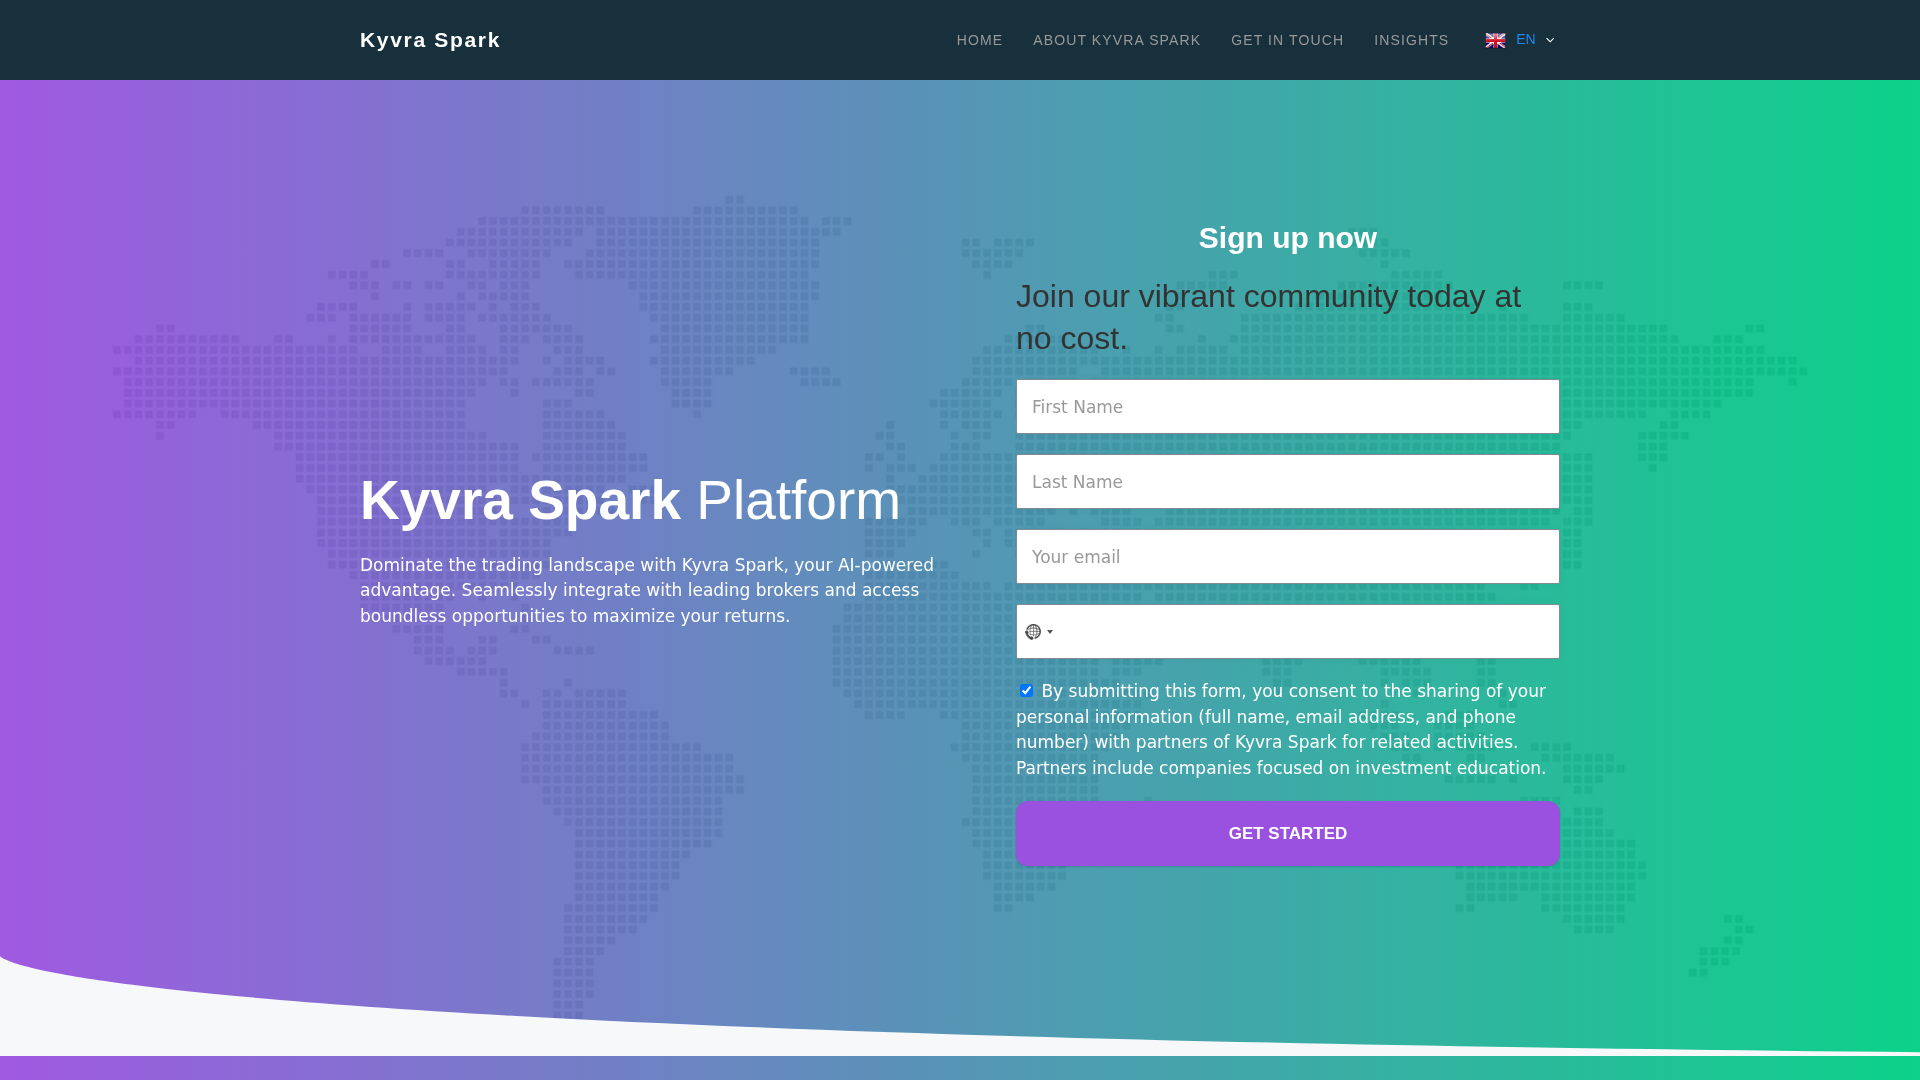
Task: Click the UK flag language icon
Action: (1495, 40)
